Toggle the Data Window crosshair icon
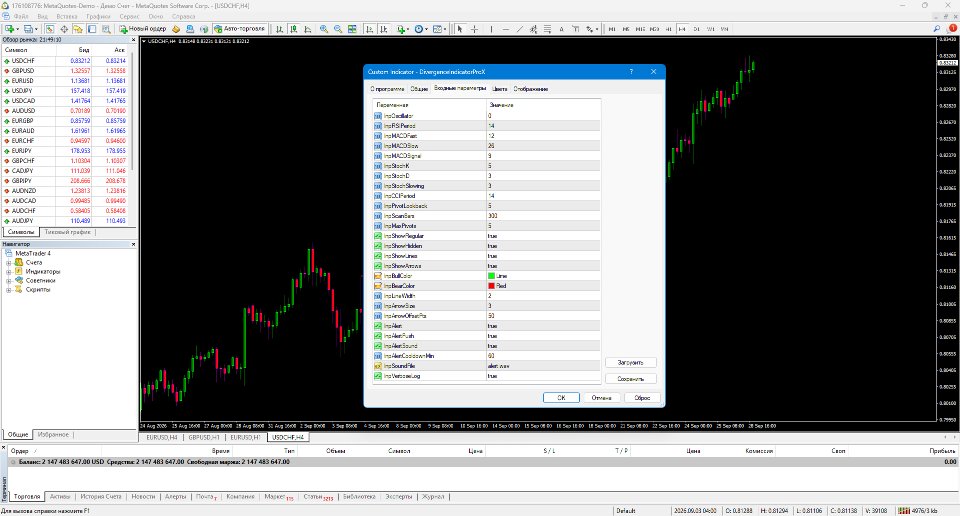The image size is (960, 516). [64, 29]
